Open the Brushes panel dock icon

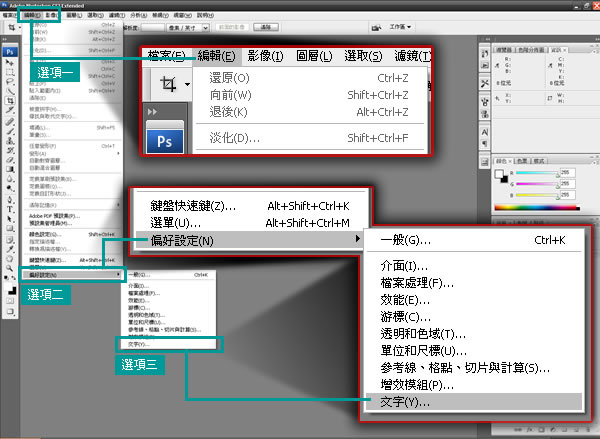click(x=485, y=103)
